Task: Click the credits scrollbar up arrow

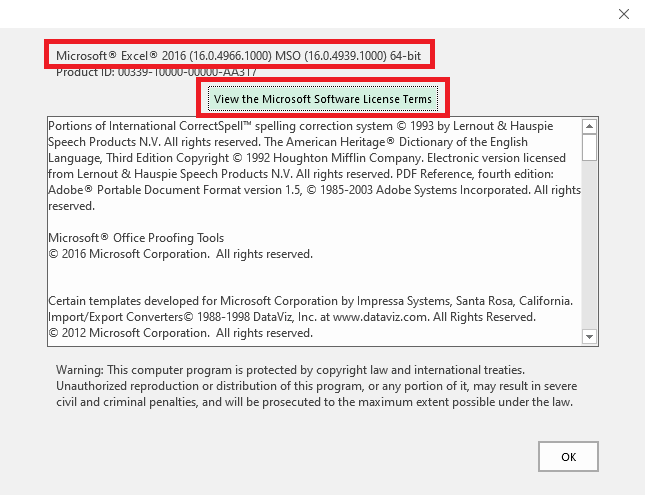Action: click(x=589, y=127)
